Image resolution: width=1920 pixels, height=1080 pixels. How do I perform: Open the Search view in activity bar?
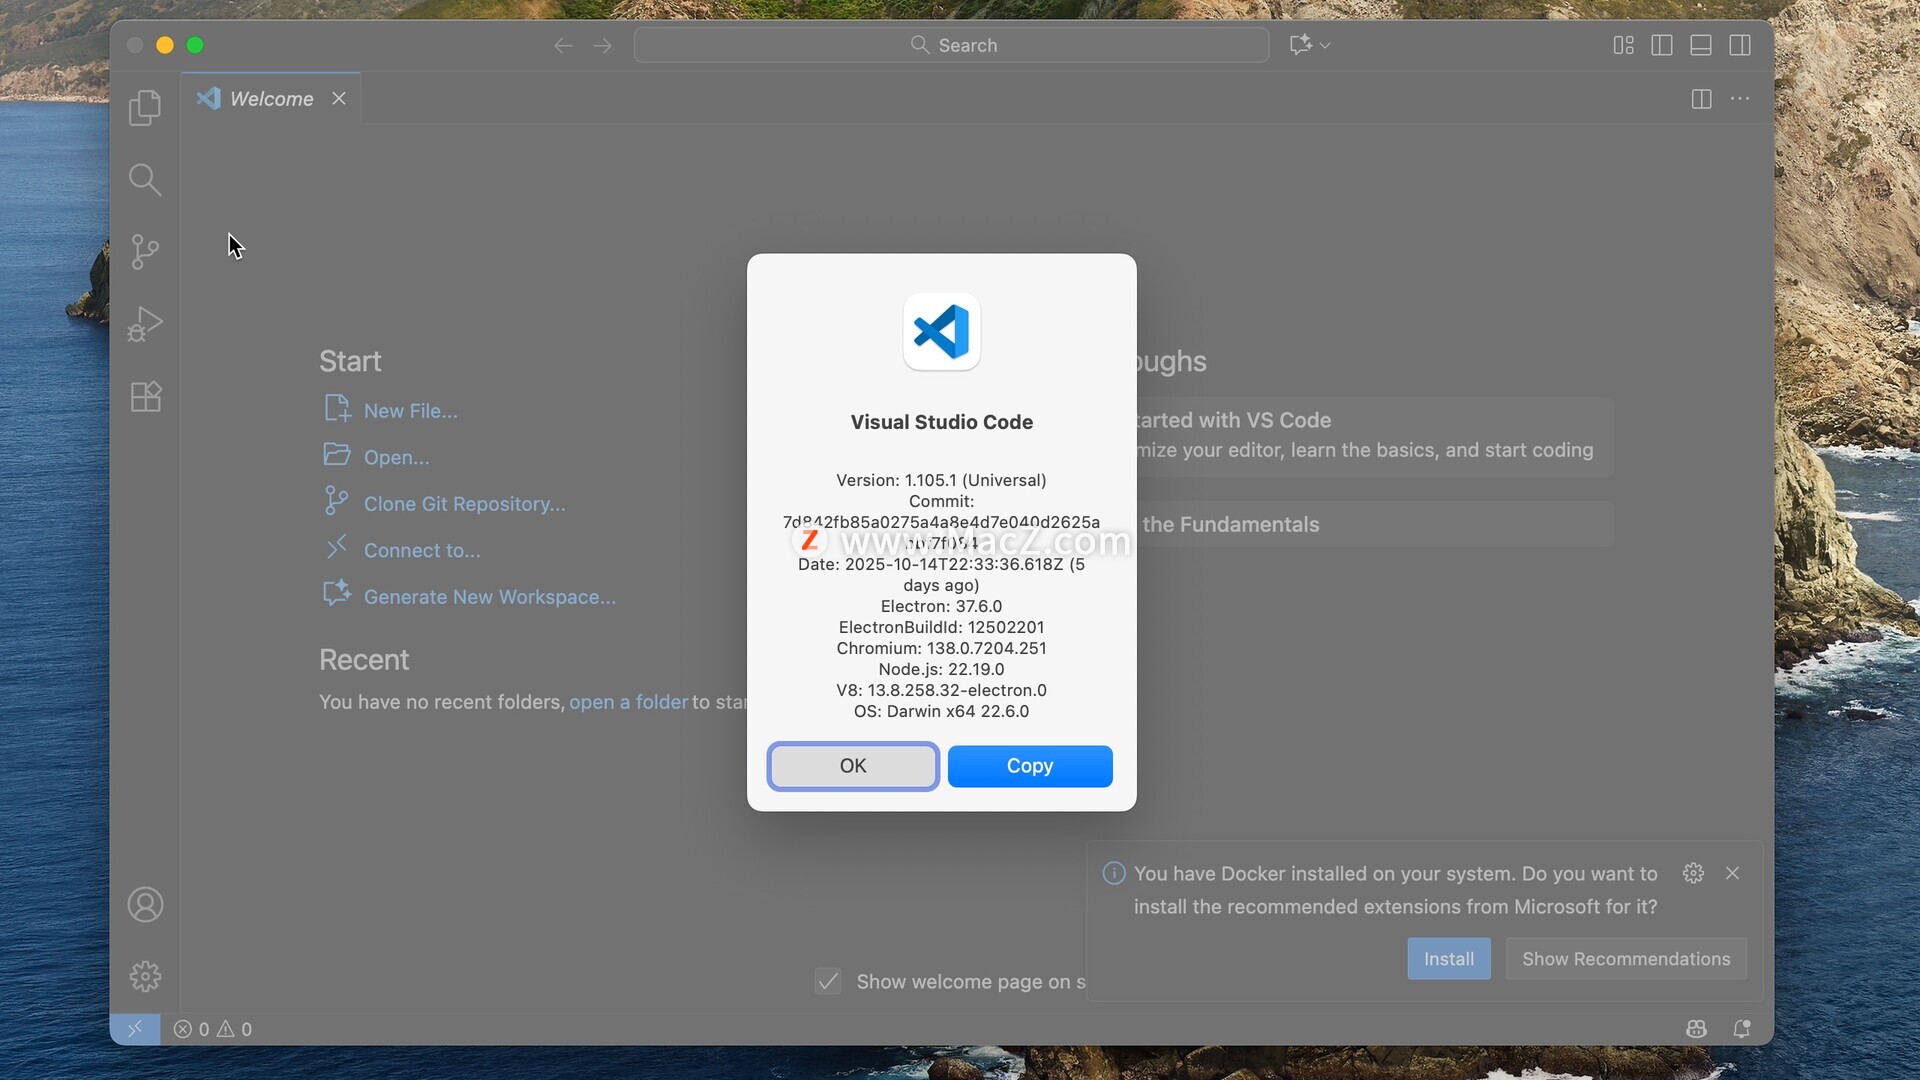point(145,180)
